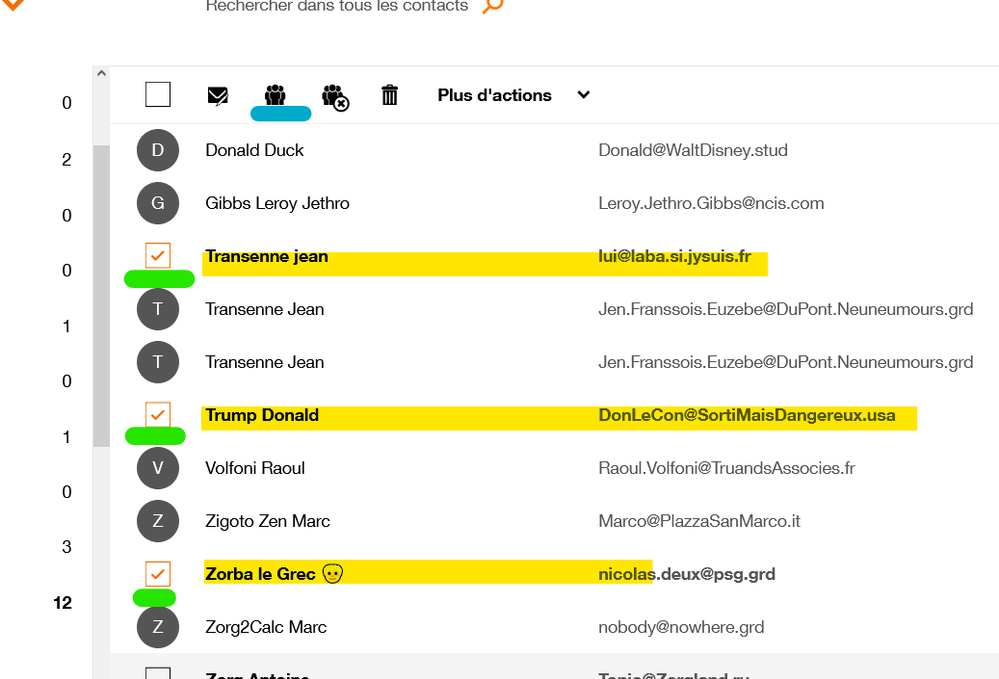Open Donald Duck's avatar circle
Image resolution: width=999 pixels, height=679 pixels.
pyautogui.click(x=157, y=150)
